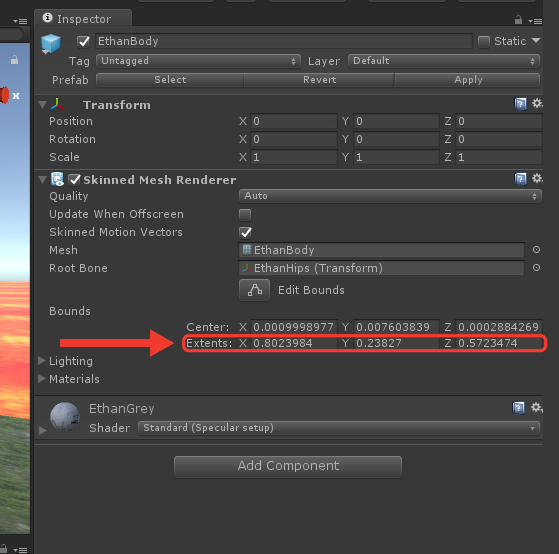The height and width of the screenshot is (554, 559).
Task: Collapse the Skinned Mesh Renderer foldout
Action: [x=42, y=180]
